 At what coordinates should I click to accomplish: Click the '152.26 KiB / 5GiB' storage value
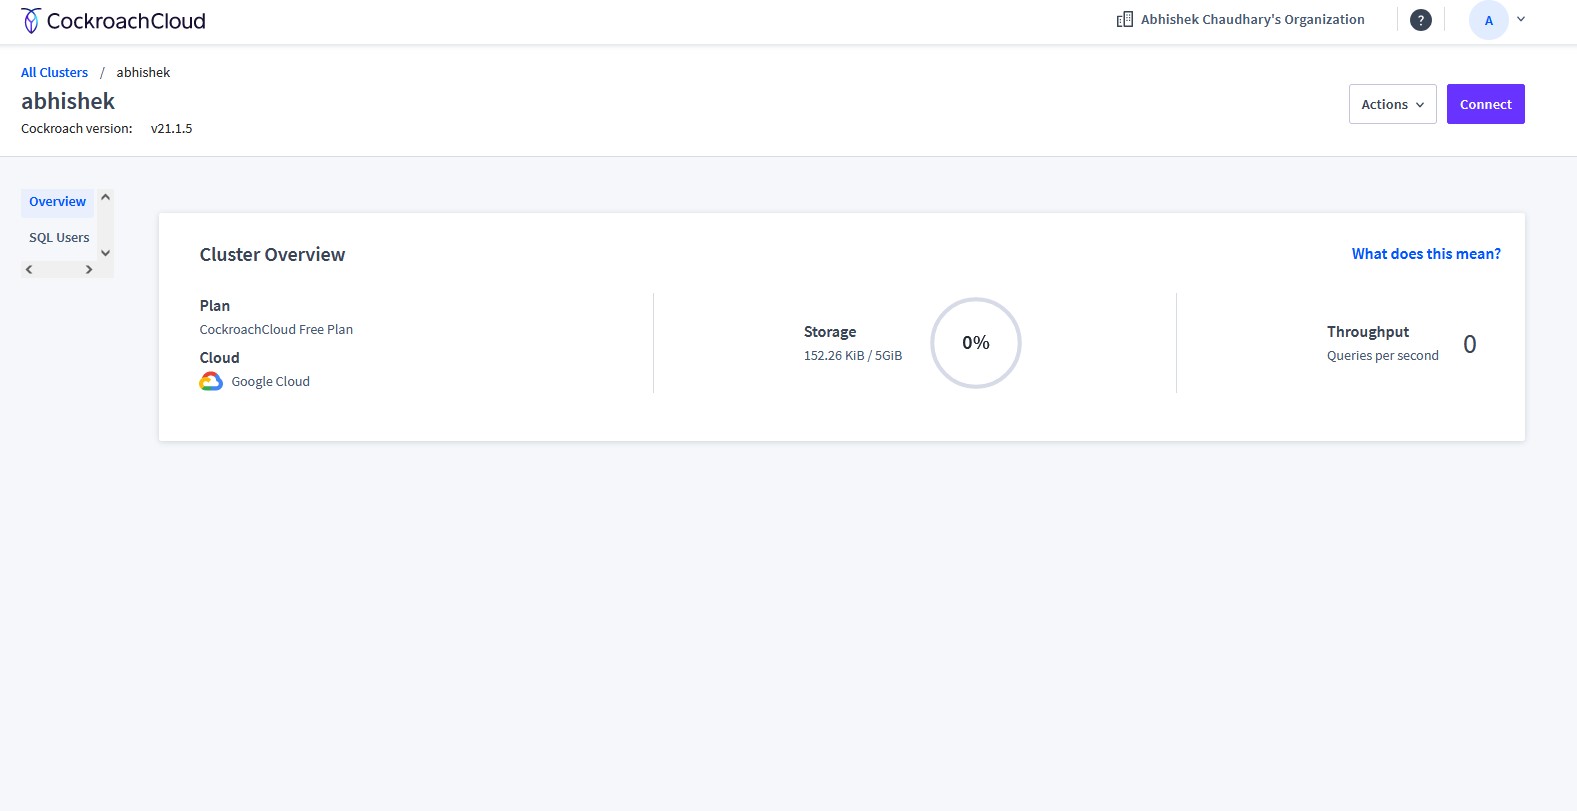point(853,355)
